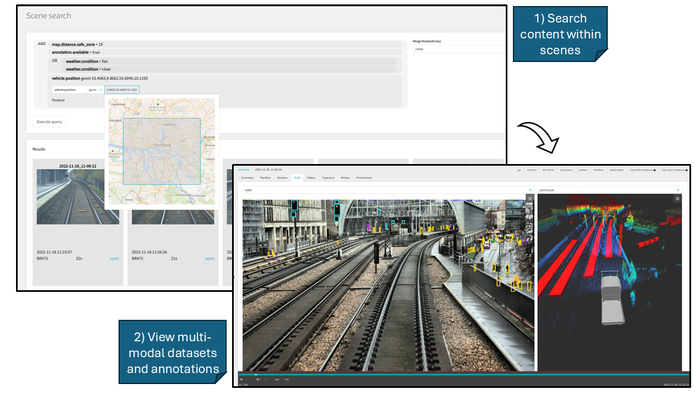Click the vehicle.position field selector

[69, 90]
